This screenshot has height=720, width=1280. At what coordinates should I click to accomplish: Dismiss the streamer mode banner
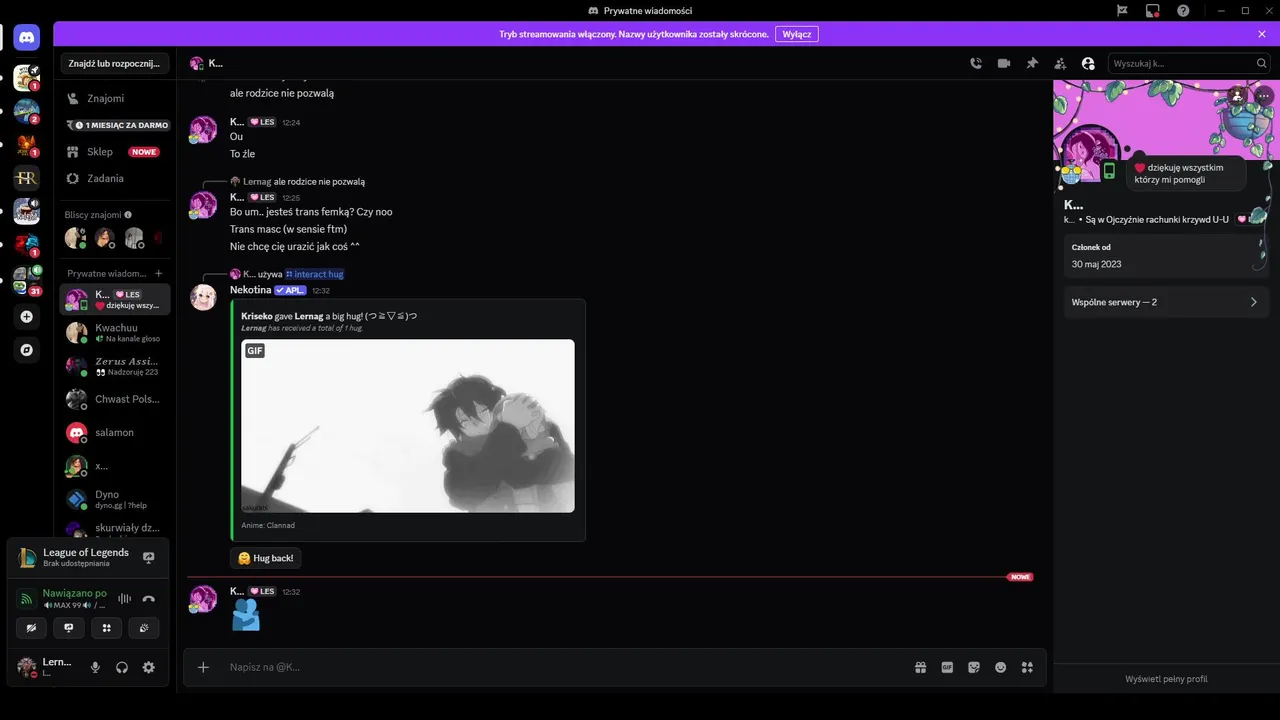pos(1262,34)
